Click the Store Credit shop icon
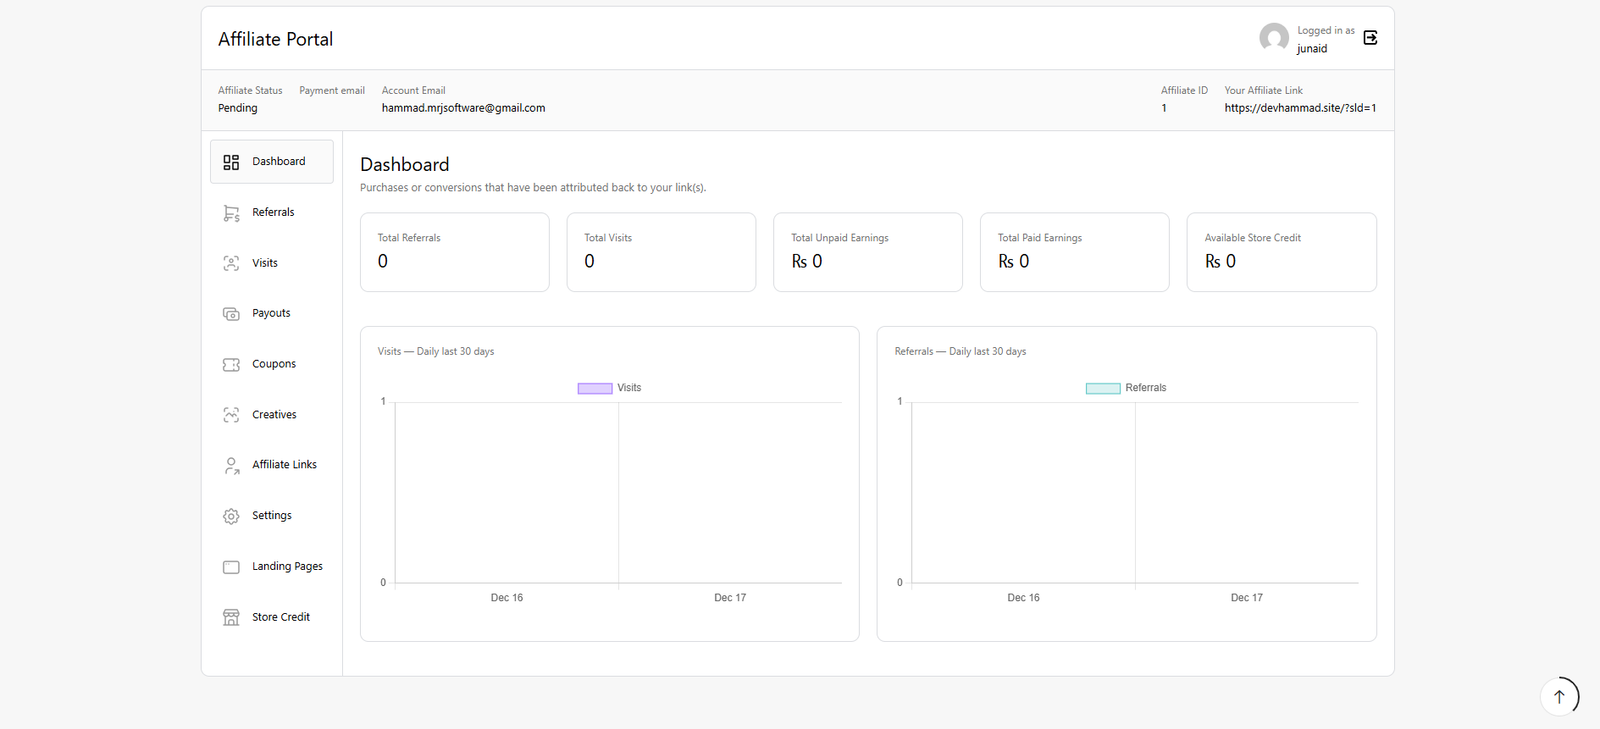This screenshot has width=1600, height=729. tap(231, 617)
